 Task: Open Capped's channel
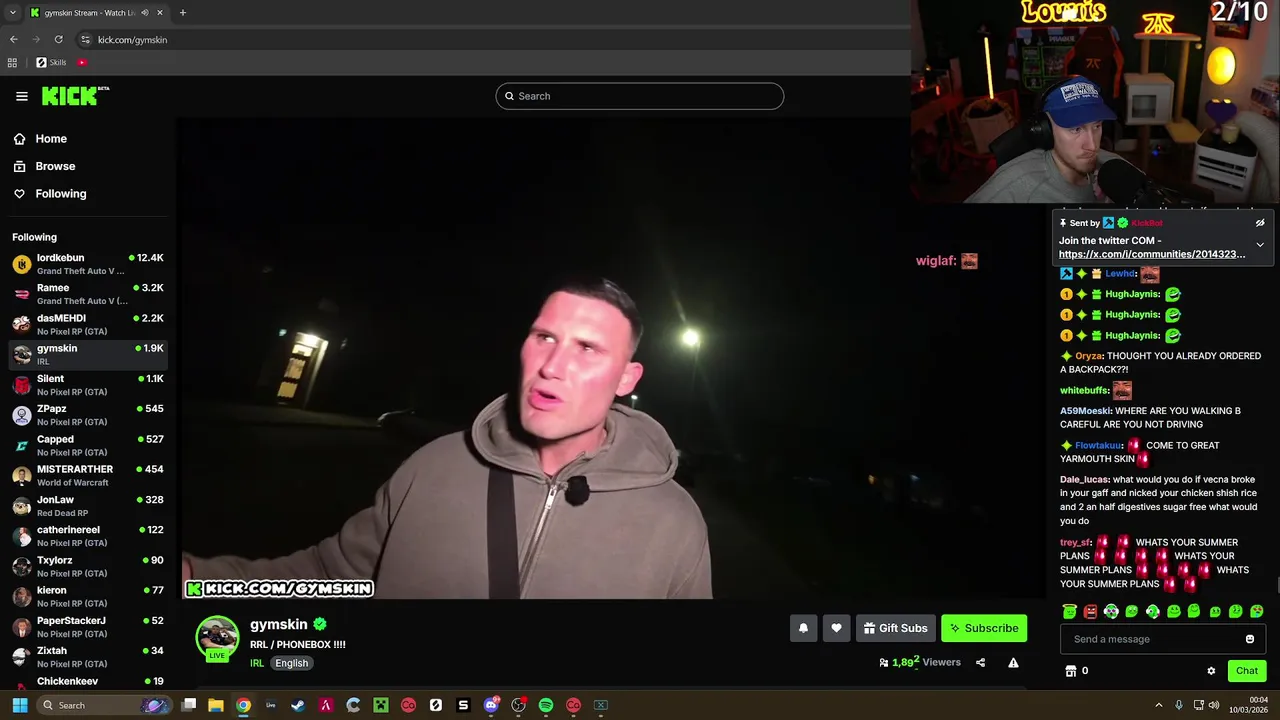[88, 445]
